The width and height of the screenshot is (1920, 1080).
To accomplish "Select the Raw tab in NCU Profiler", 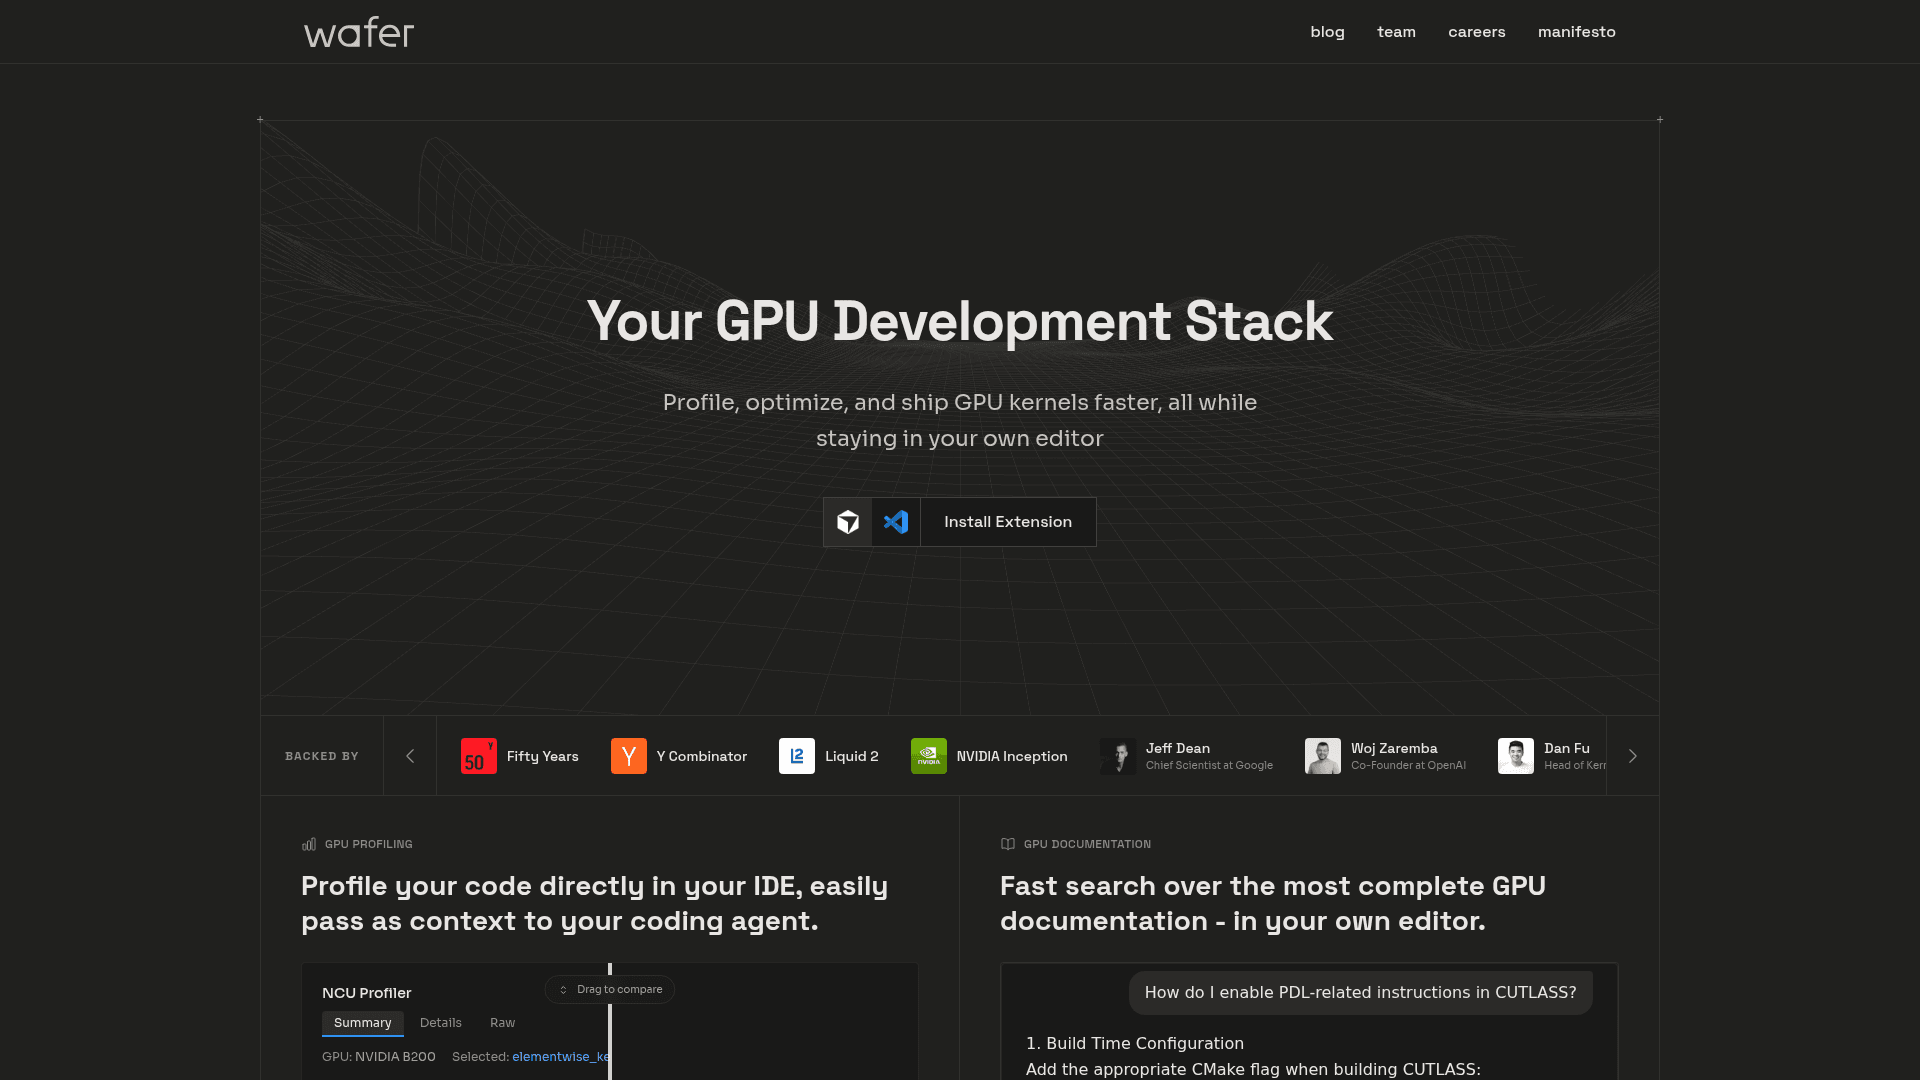I will pos(502,1023).
